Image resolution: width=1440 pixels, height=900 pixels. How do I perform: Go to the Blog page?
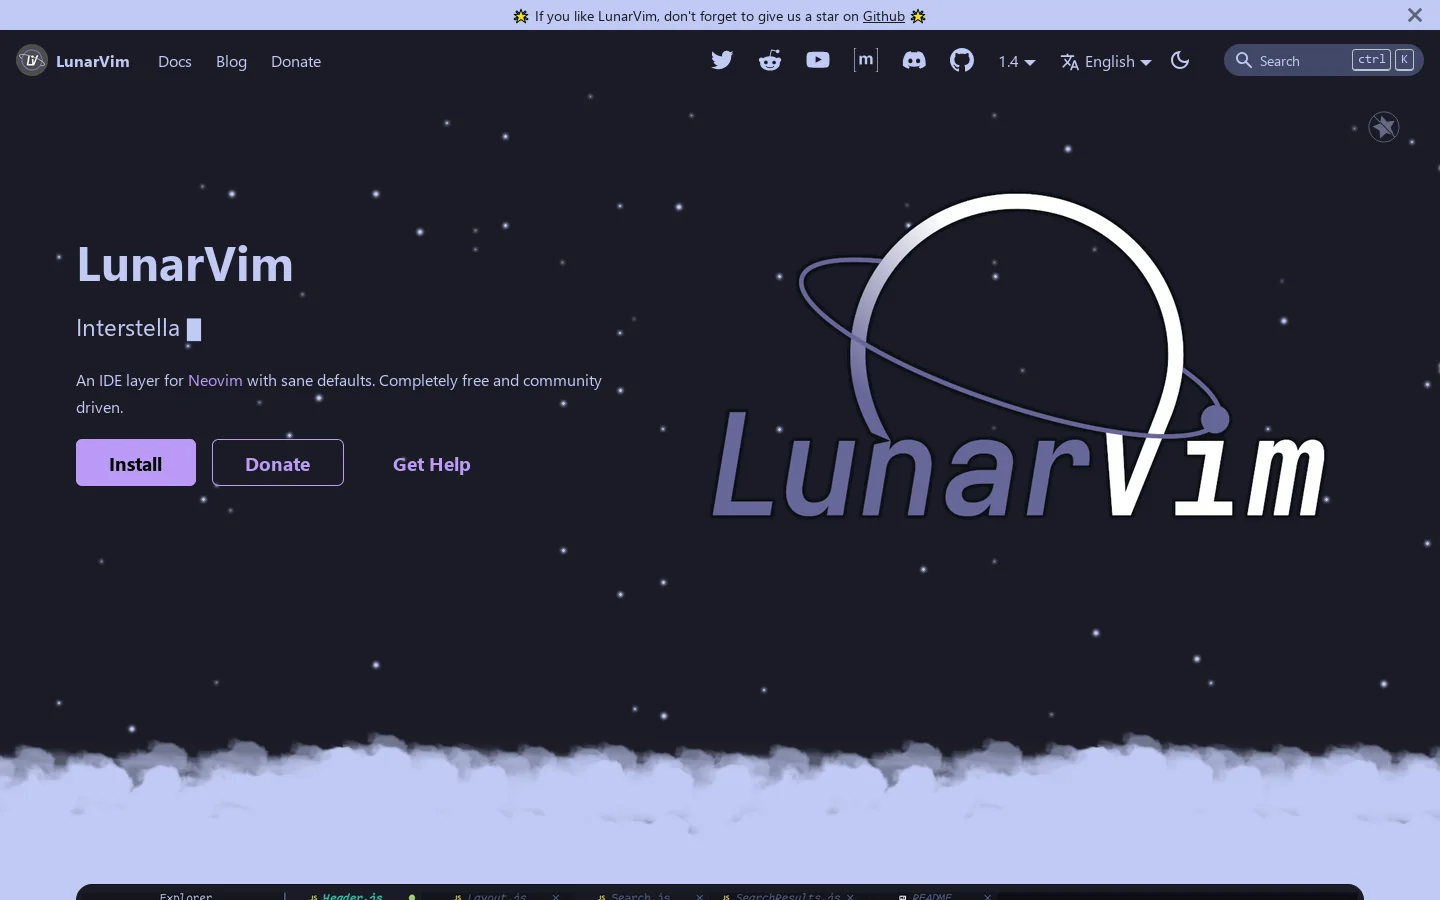point(231,61)
